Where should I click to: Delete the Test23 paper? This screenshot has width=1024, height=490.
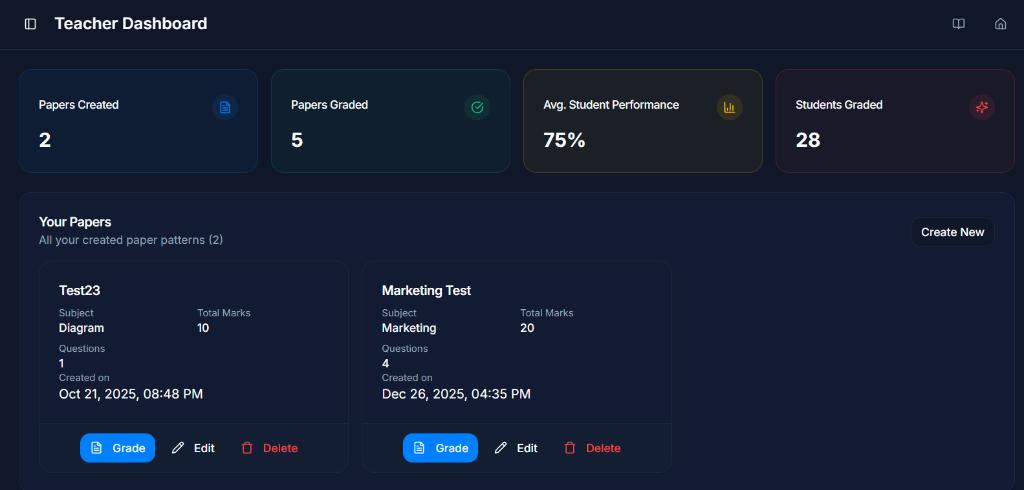[269, 448]
